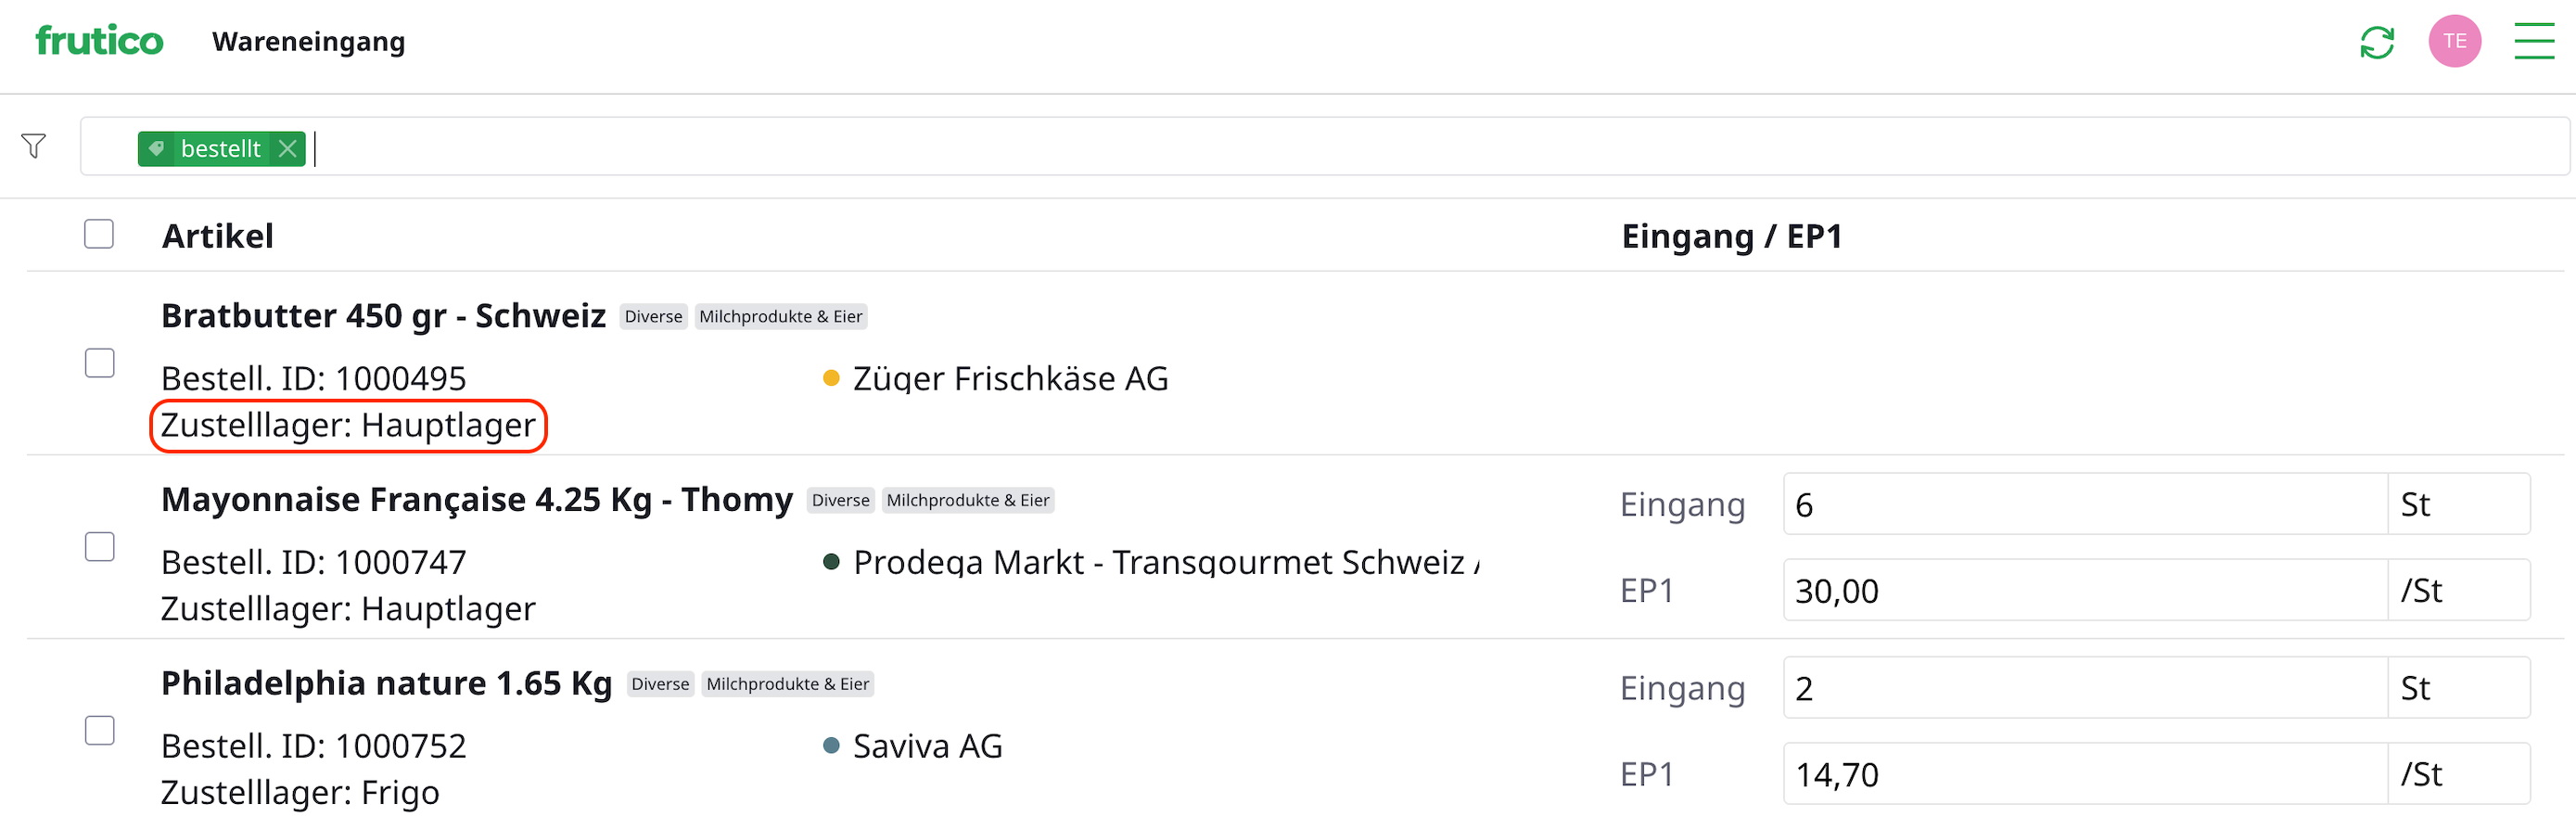The width and height of the screenshot is (2576, 816).
Task: Click the Milchprodukte & Eier tag on Bratbutter
Action: coord(780,317)
